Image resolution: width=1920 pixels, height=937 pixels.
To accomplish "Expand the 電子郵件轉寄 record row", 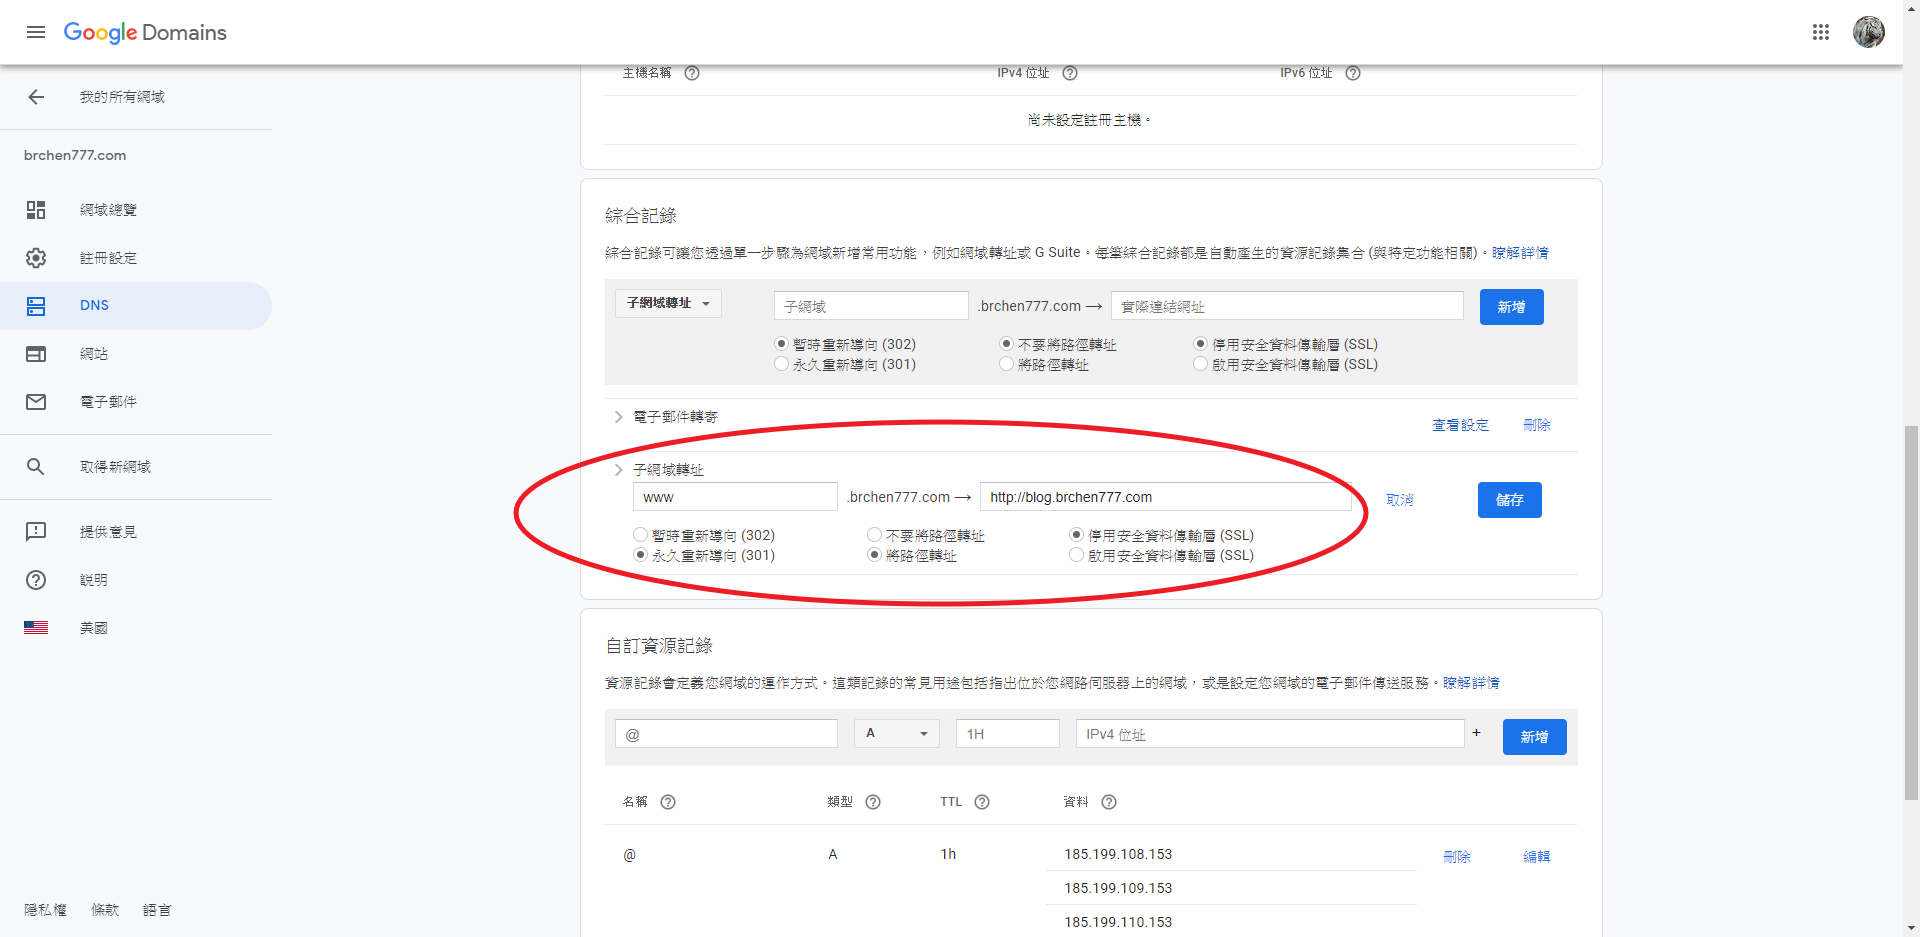I will pyautogui.click(x=619, y=417).
